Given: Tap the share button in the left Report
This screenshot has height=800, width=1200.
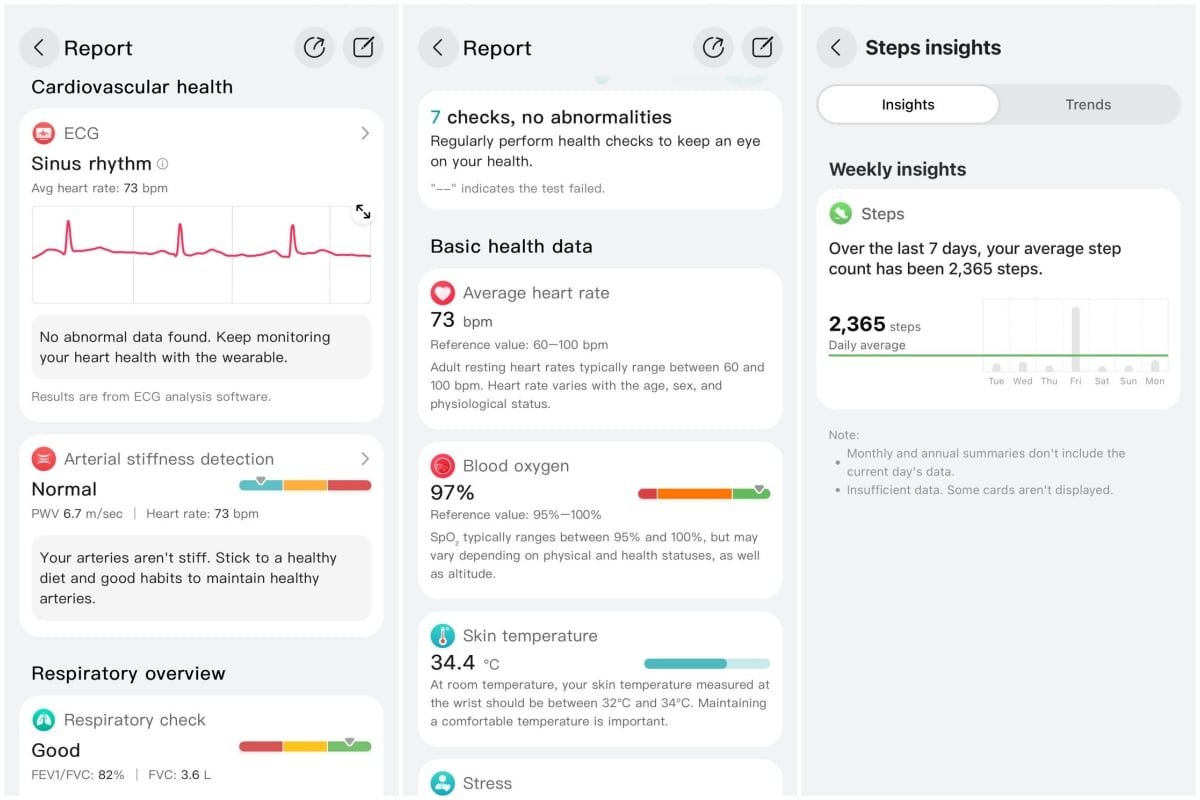Looking at the screenshot, I should coord(314,48).
